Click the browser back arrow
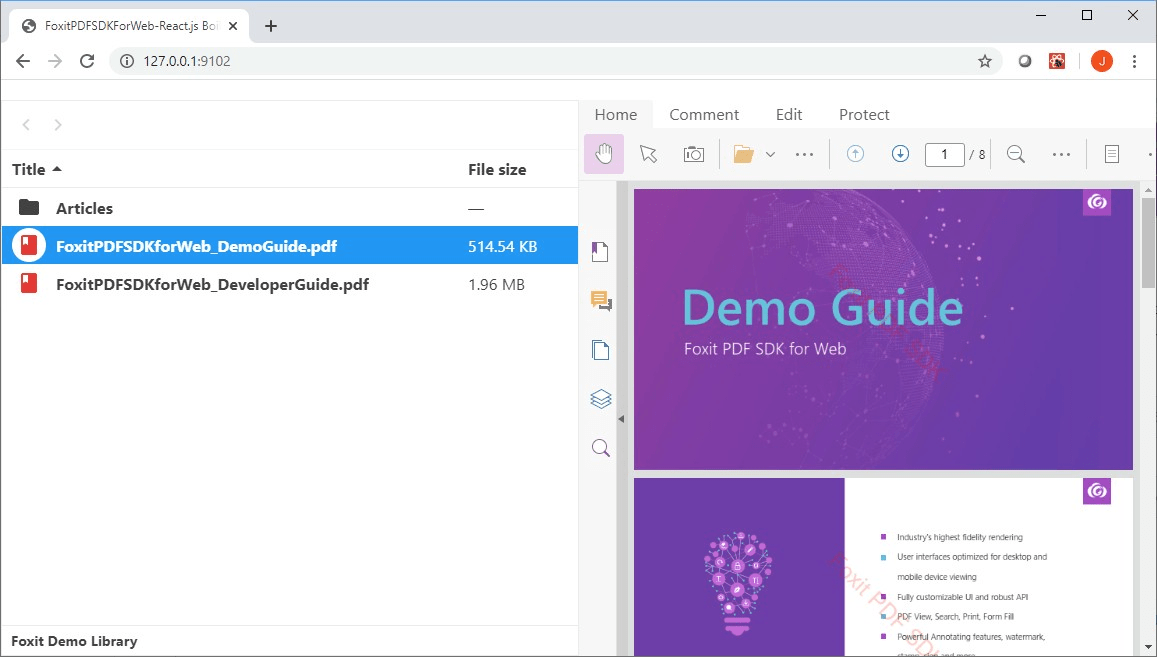The width and height of the screenshot is (1157, 657). [x=23, y=61]
